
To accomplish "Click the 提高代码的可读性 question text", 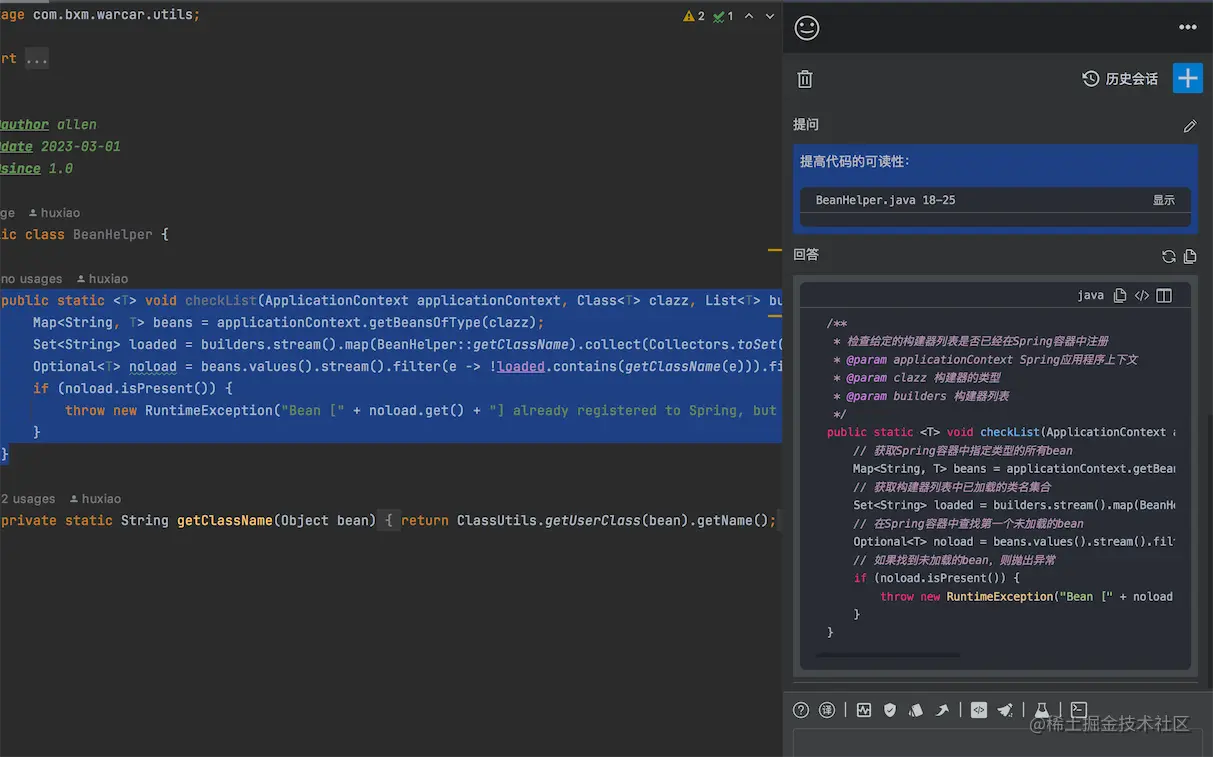I will pyautogui.click(x=854, y=161).
